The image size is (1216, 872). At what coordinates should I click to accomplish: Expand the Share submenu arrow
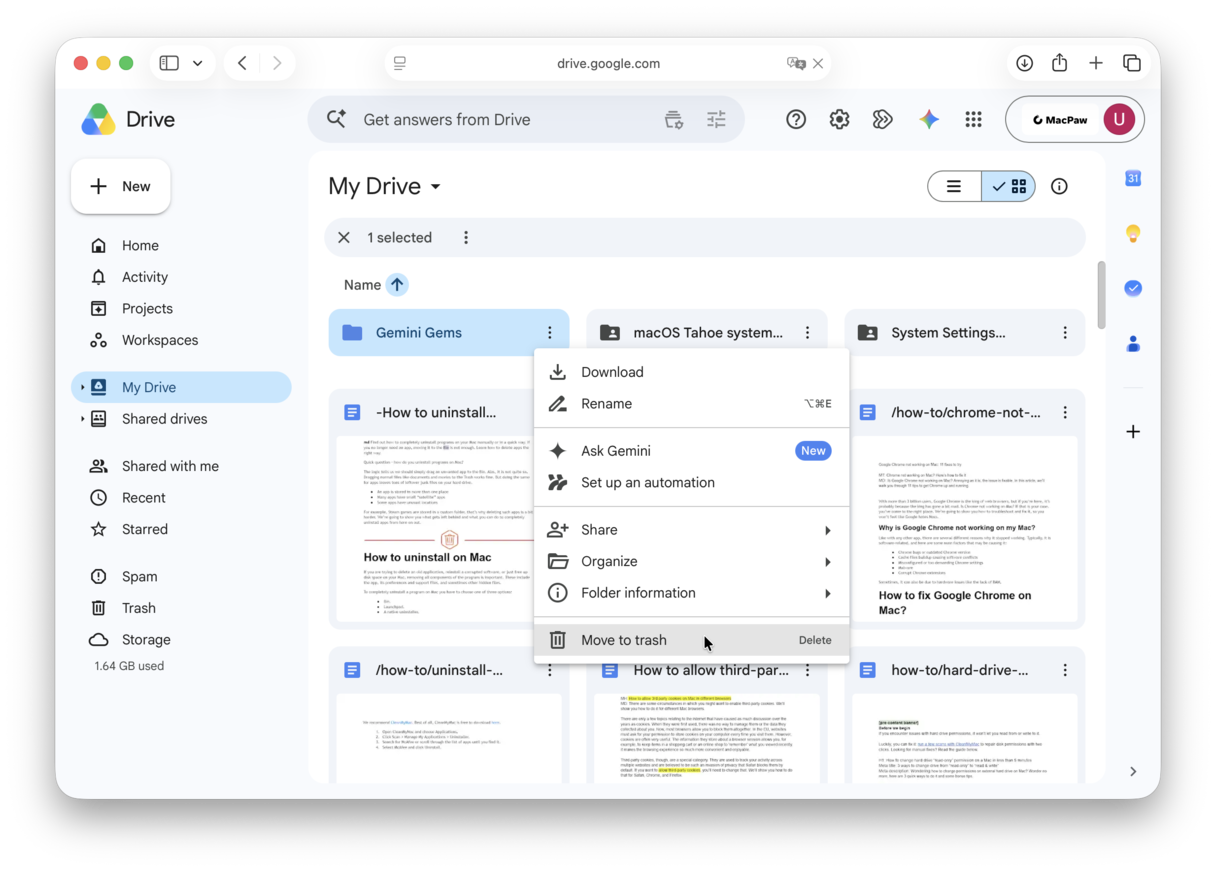click(x=828, y=530)
